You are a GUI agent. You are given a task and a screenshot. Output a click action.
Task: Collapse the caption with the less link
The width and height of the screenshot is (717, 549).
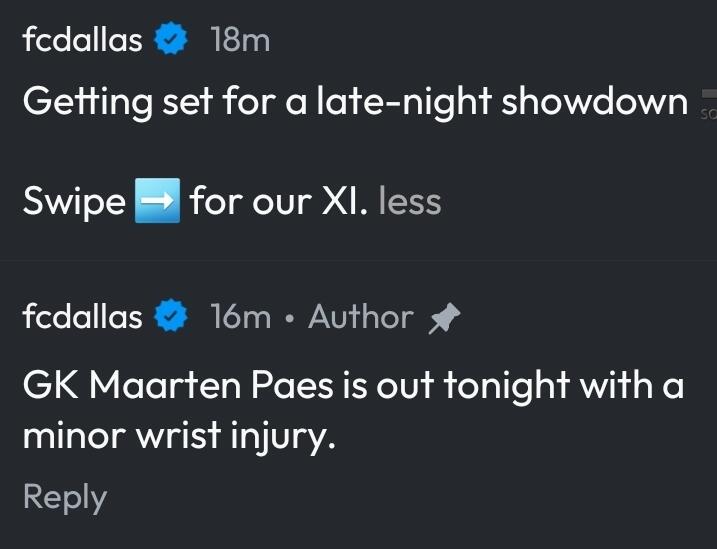click(x=410, y=202)
